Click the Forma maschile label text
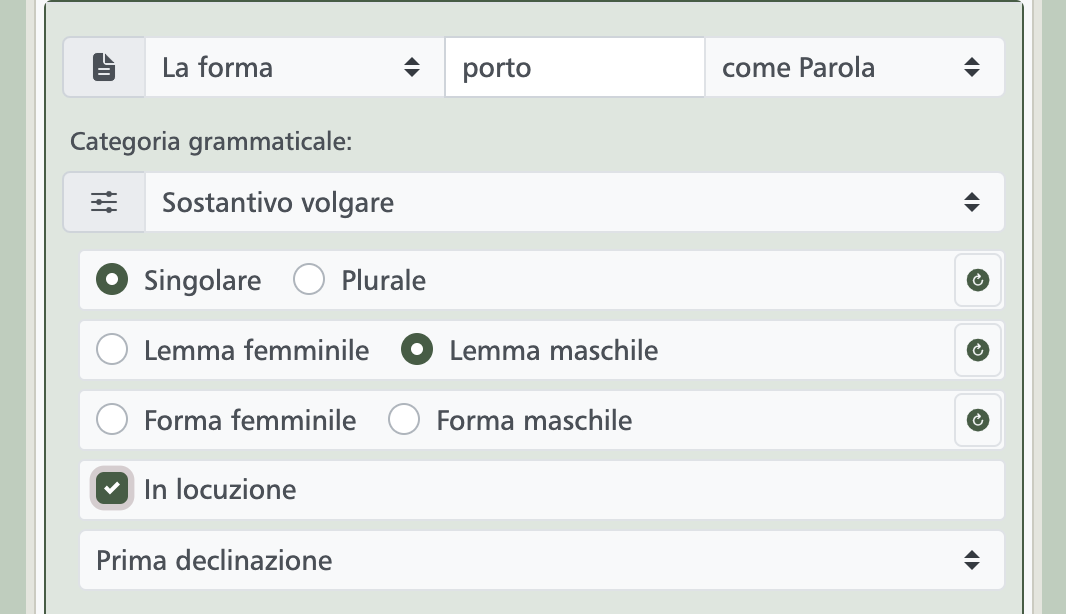This screenshot has height=614, width=1066. point(534,420)
